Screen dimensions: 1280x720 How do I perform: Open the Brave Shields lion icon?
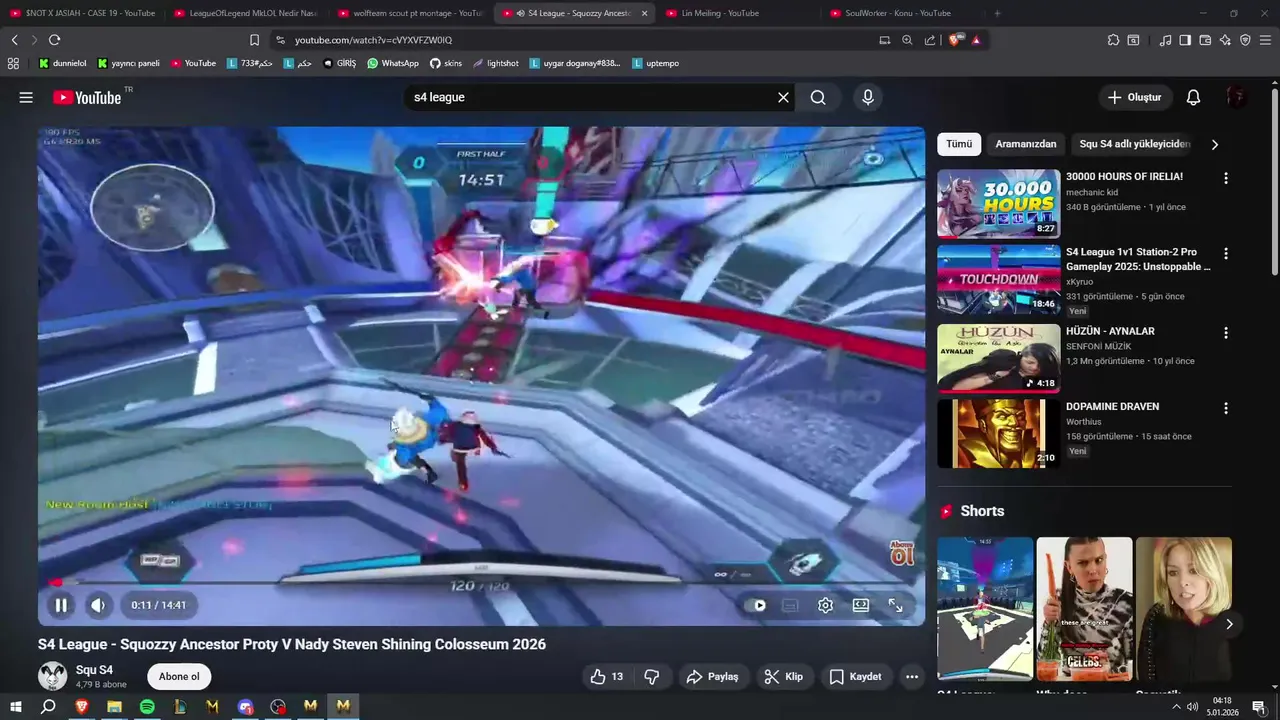coord(954,40)
